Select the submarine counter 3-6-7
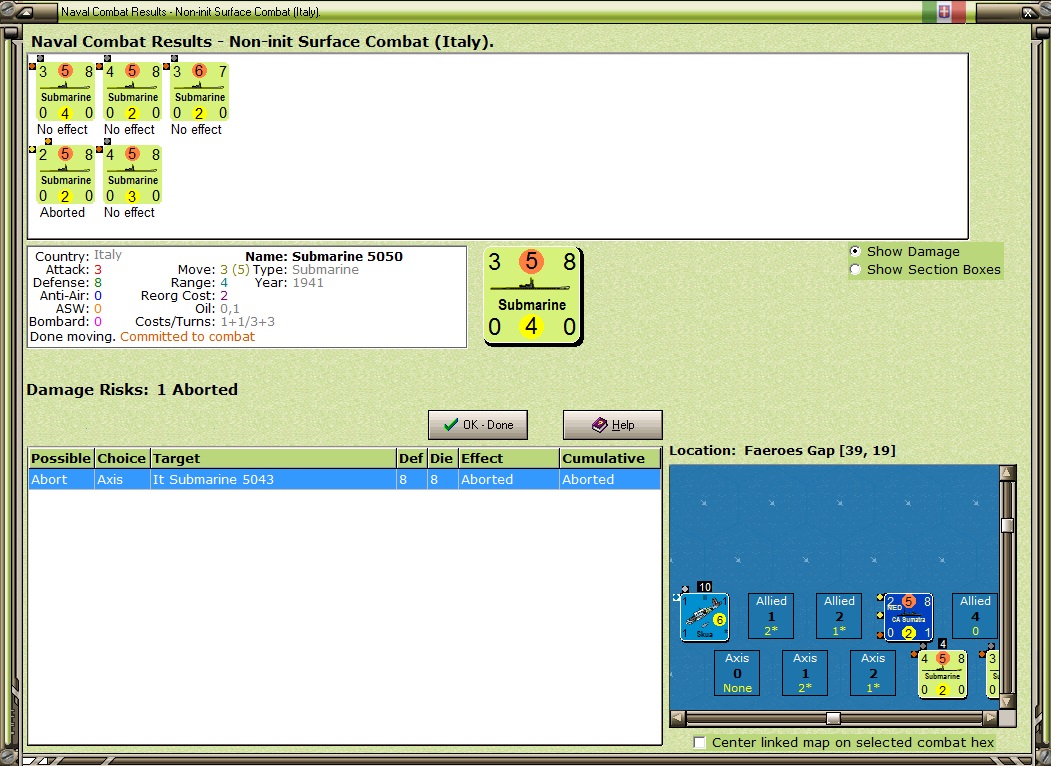The height and width of the screenshot is (766, 1051). pyautogui.click(x=200, y=92)
